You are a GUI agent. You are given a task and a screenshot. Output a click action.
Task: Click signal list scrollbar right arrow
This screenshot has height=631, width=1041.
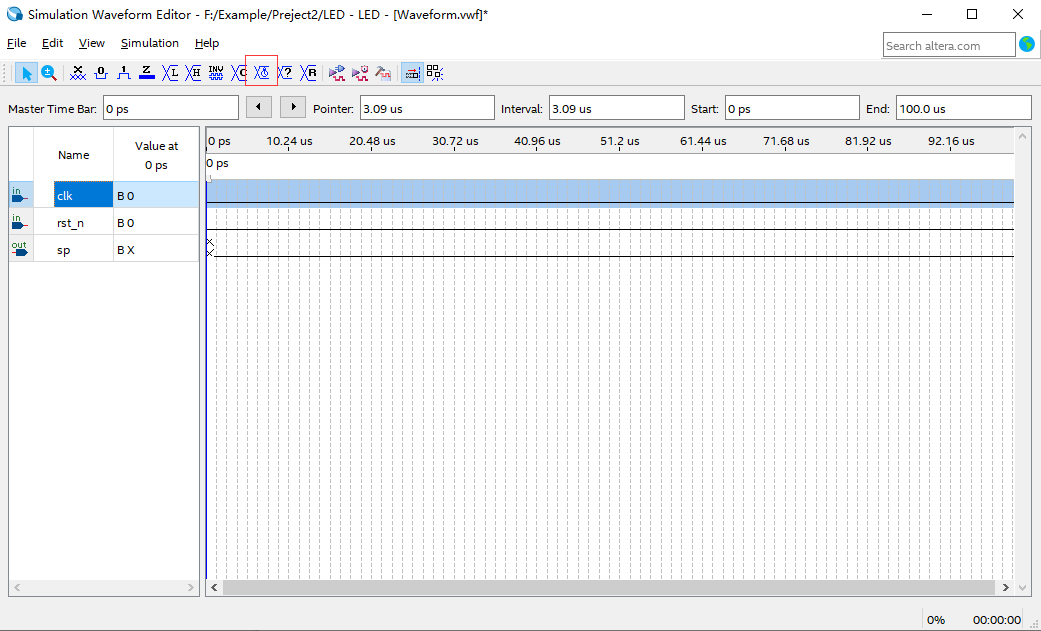point(191,587)
